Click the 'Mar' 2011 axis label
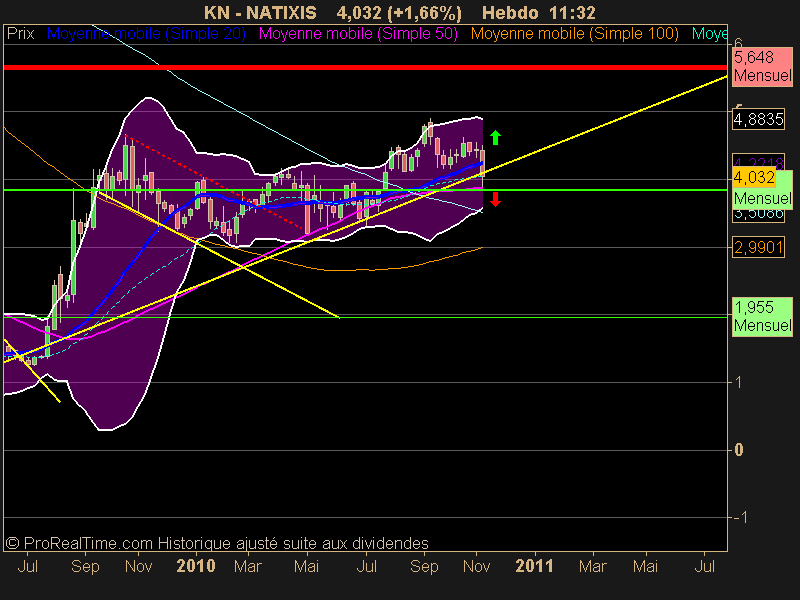 [x=592, y=566]
